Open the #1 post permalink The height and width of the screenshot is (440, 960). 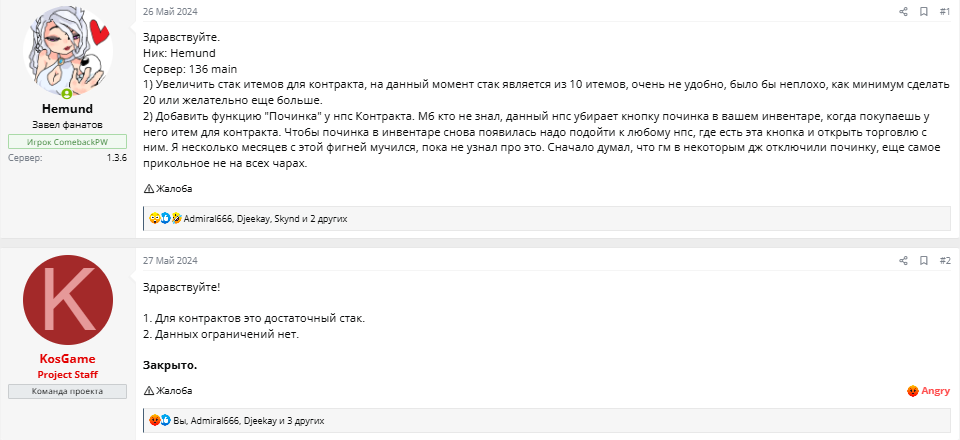pos(945,12)
